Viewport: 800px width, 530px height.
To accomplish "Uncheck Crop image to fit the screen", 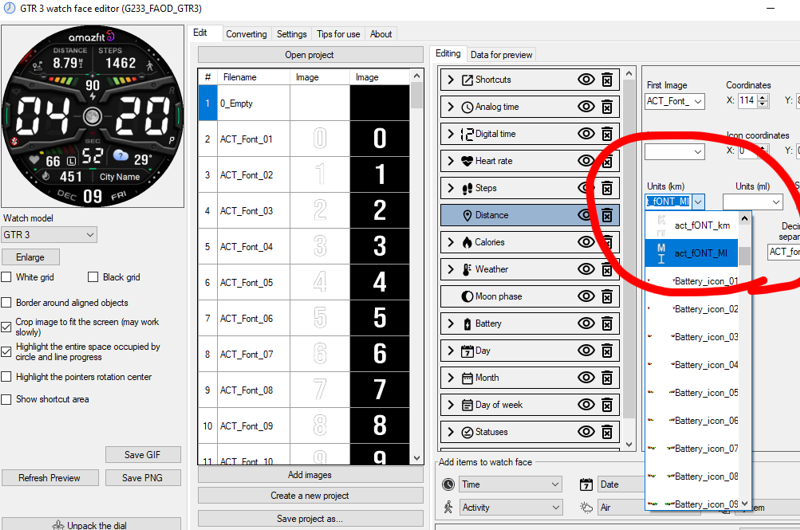I will pyautogui.click(x=7, y=327).
